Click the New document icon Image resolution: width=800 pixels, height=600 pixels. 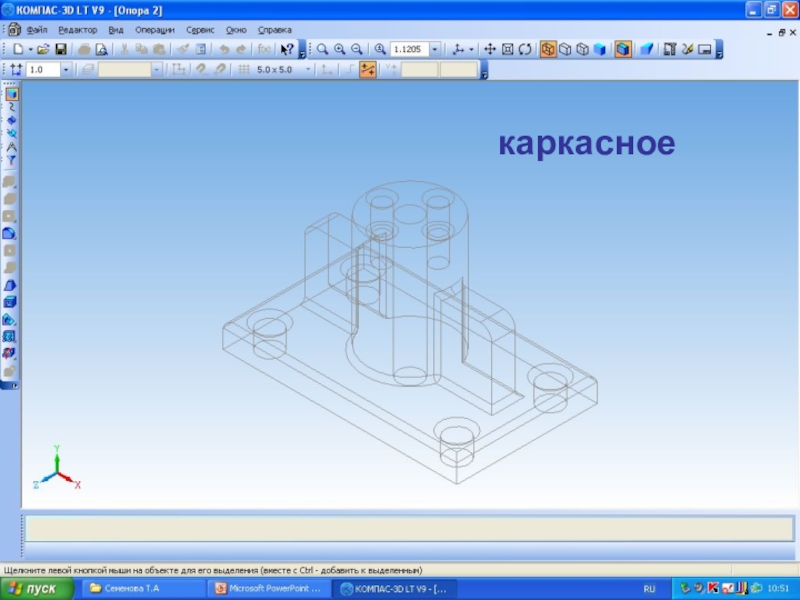pyautogui.click(x=17, y=49)
